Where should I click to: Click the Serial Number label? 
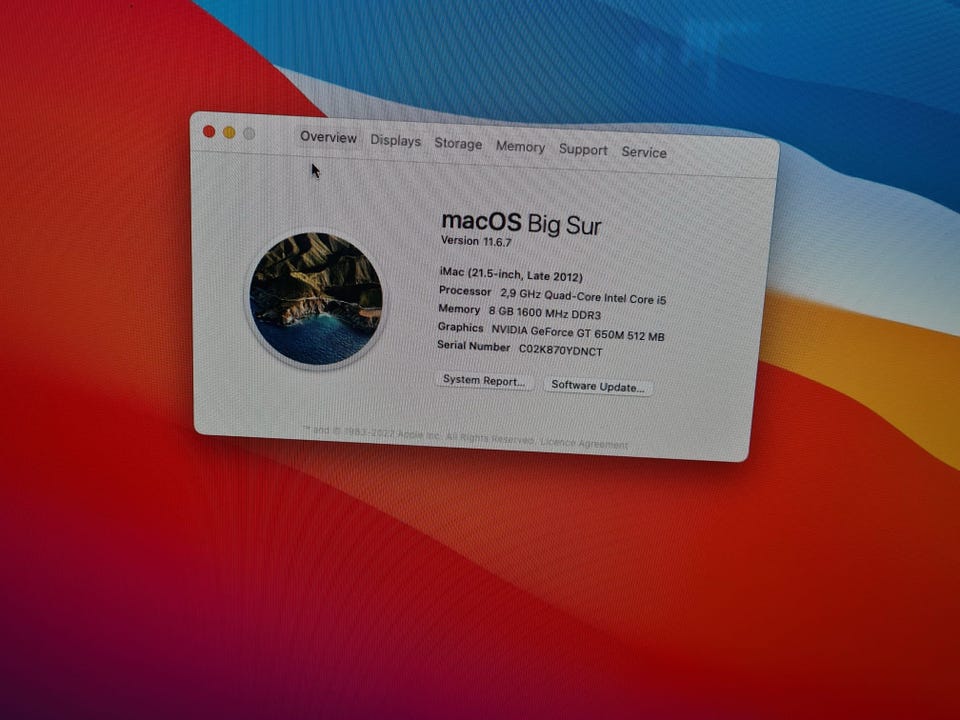[473, 346]
